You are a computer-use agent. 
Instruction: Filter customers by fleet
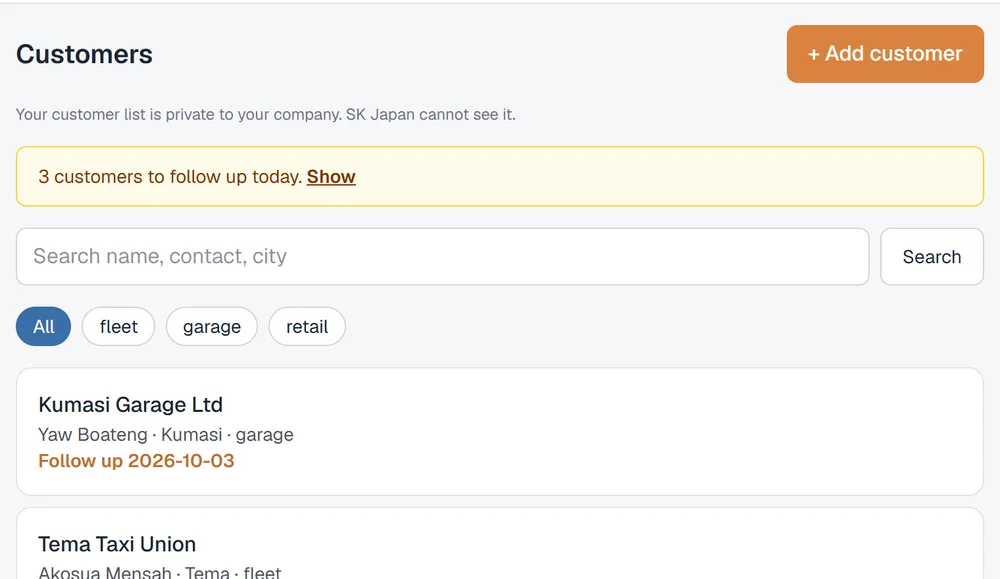(x=119, y=326)
